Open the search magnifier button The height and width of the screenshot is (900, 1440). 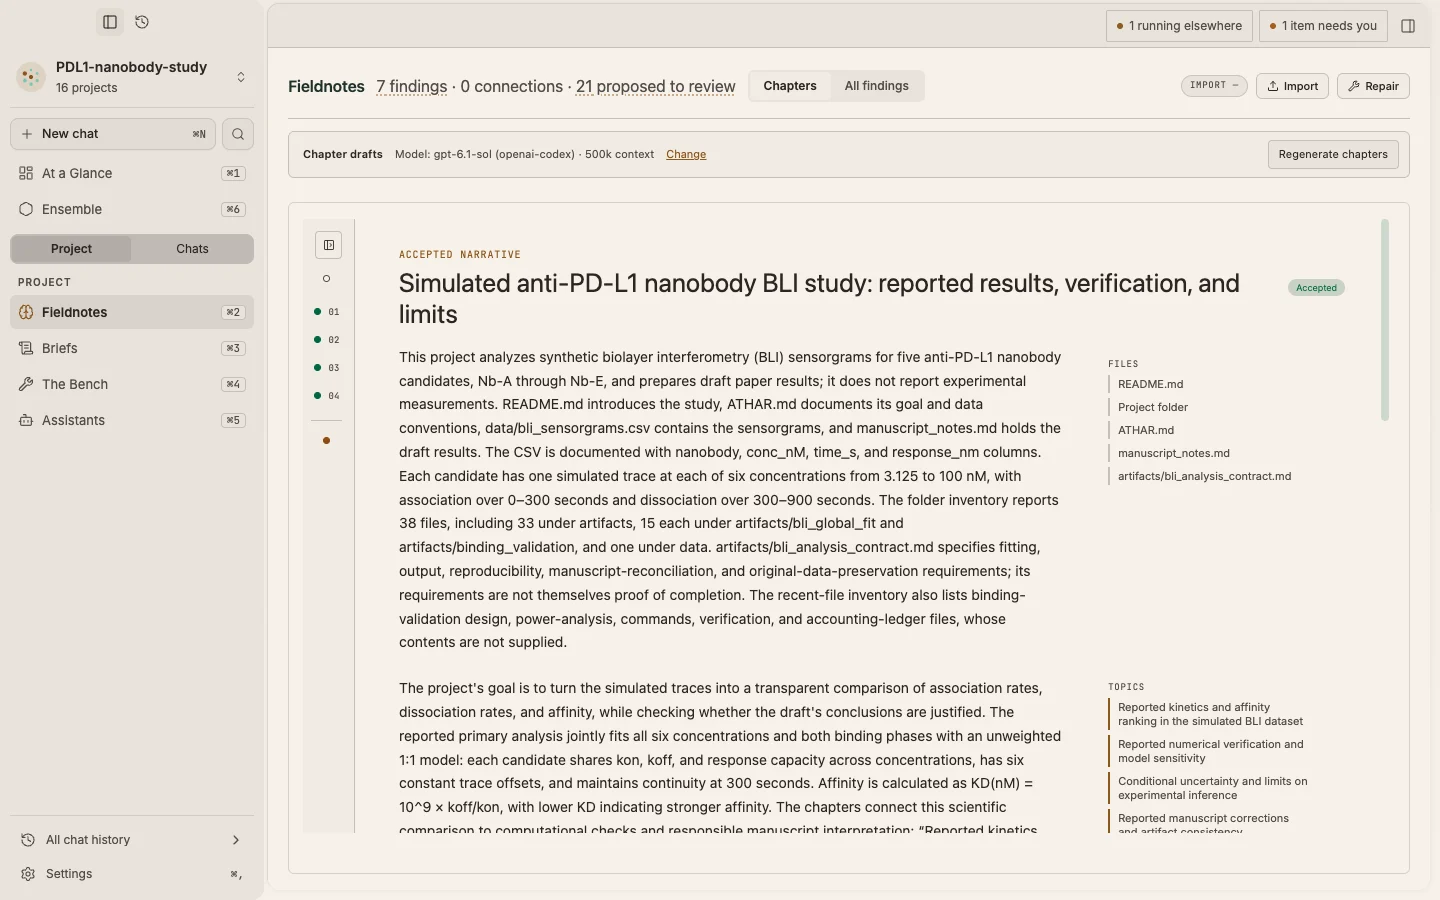pyautogui.click(x=238, y=134)
